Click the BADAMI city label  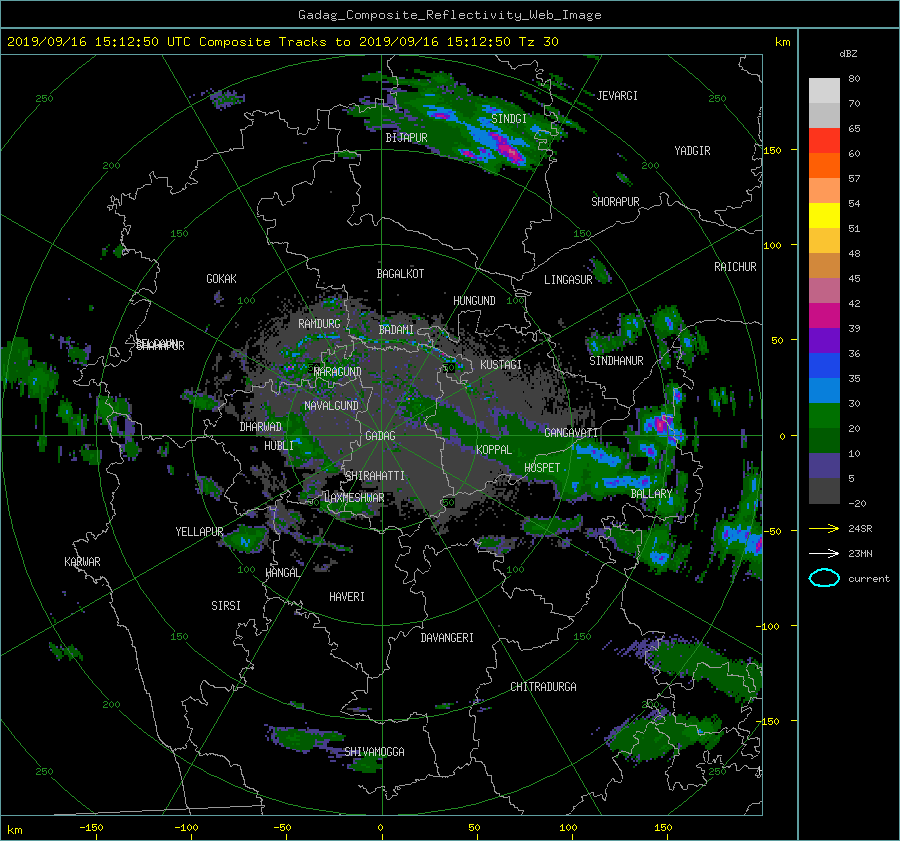coord(396,330)
